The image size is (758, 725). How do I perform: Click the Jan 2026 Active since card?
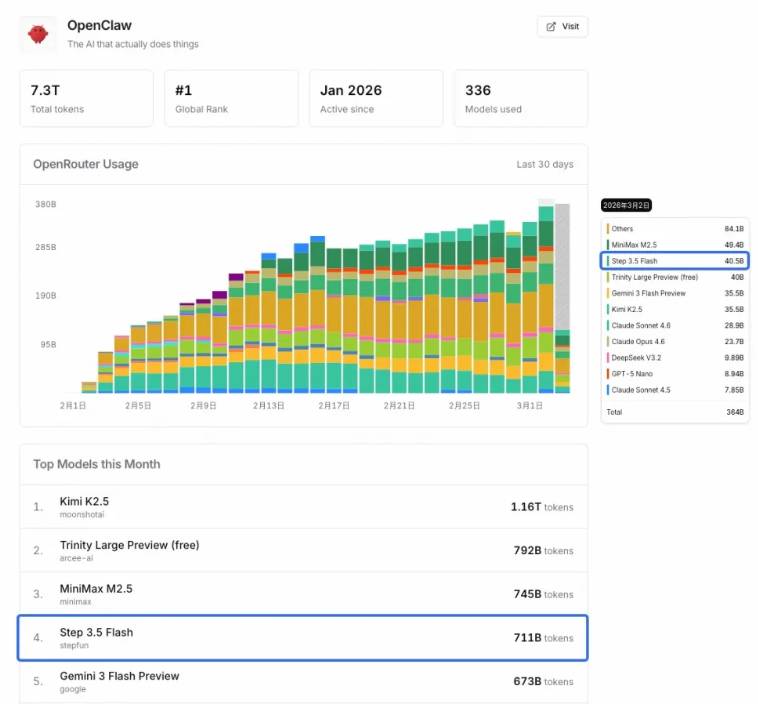pyautogui.click(x=376, y=99)
